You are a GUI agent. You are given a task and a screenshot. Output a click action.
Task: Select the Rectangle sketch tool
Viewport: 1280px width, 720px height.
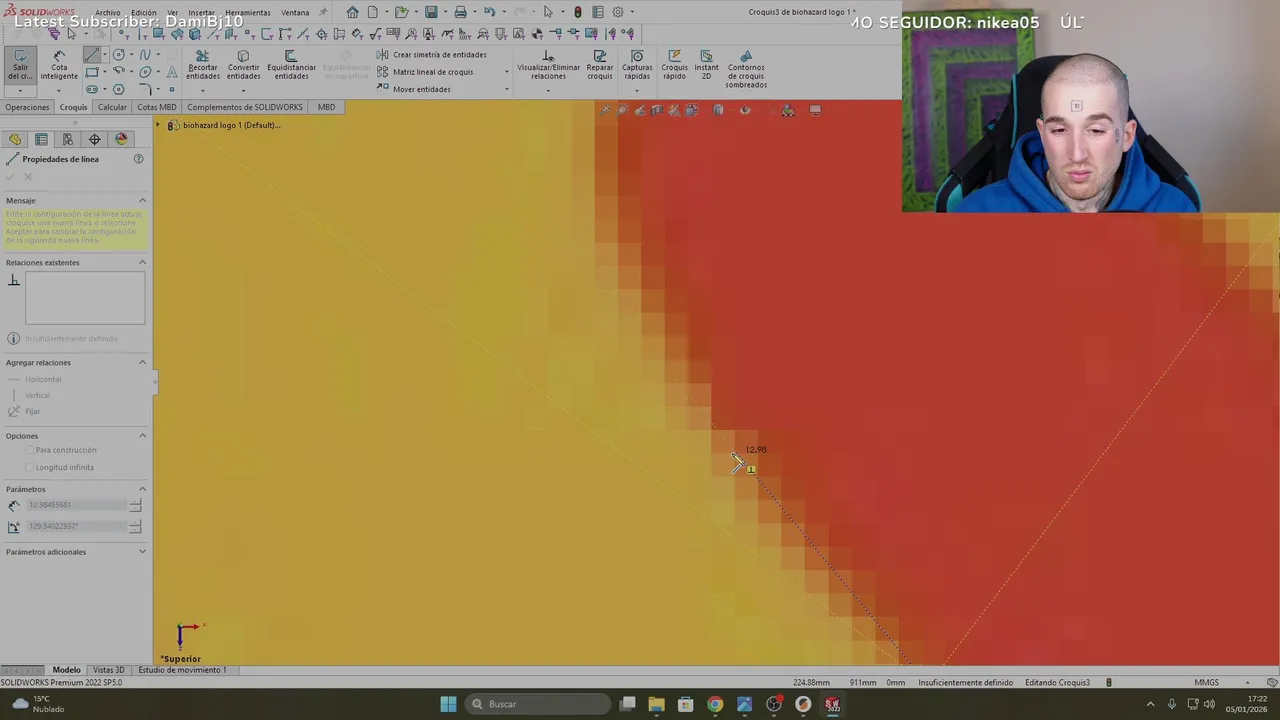pyautogui.click(x=92, y=72)
